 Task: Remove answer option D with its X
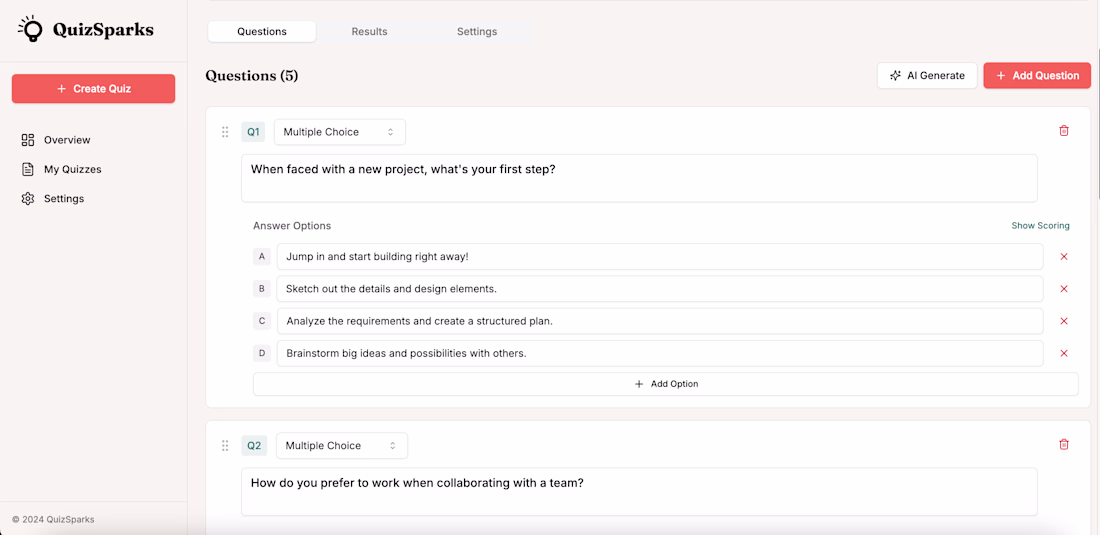(x=1064, y=353)
